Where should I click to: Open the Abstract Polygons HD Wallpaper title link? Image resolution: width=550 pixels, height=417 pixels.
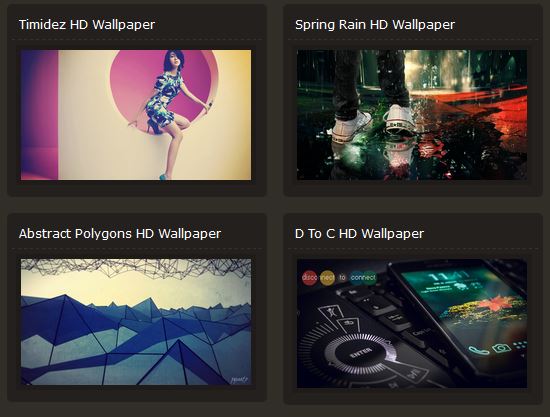tap(120, 234)
